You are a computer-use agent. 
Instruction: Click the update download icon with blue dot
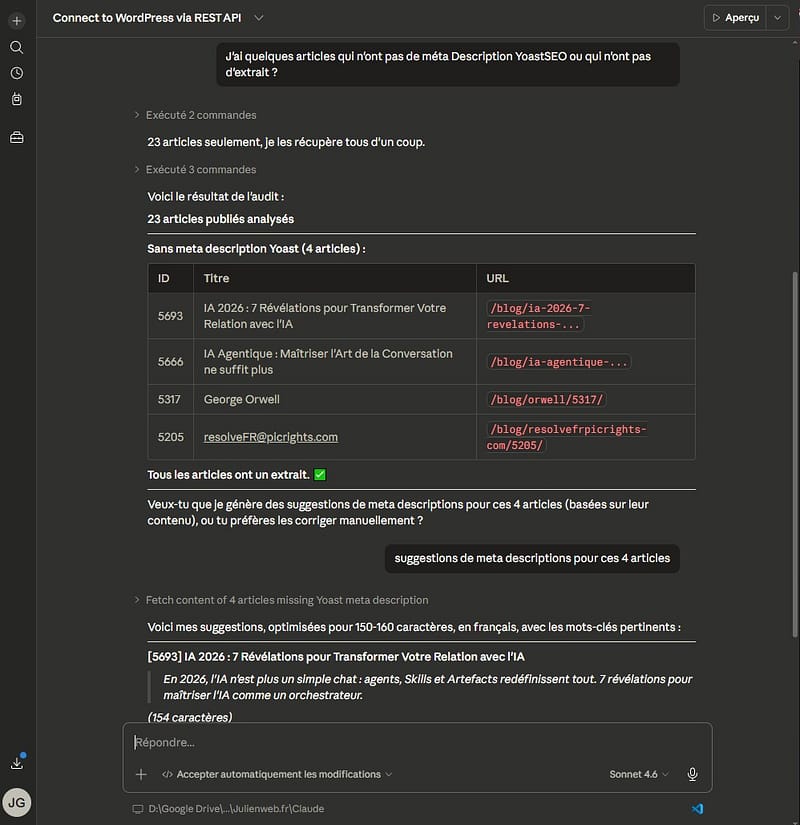17,762
